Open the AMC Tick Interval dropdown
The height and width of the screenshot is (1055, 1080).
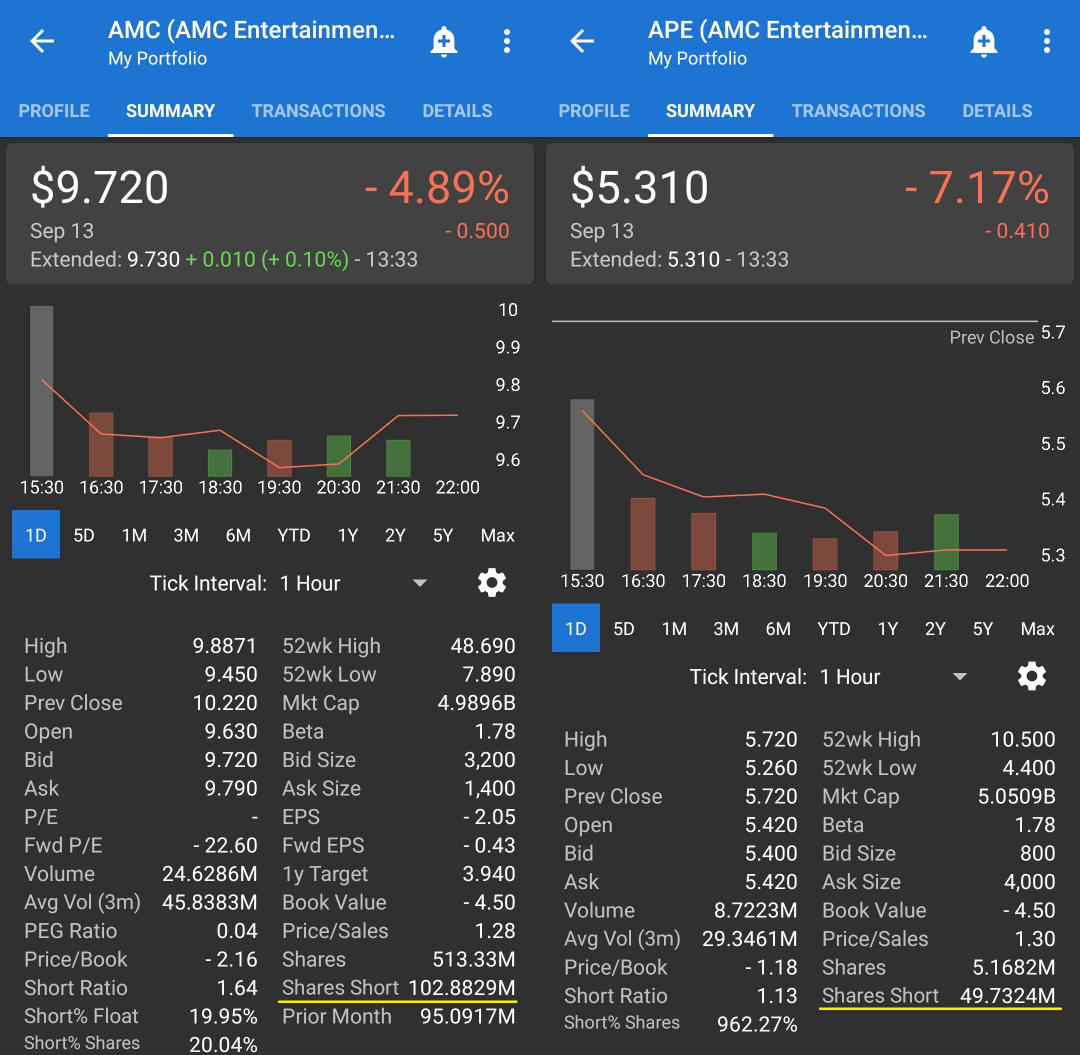[x=419, y=582]
